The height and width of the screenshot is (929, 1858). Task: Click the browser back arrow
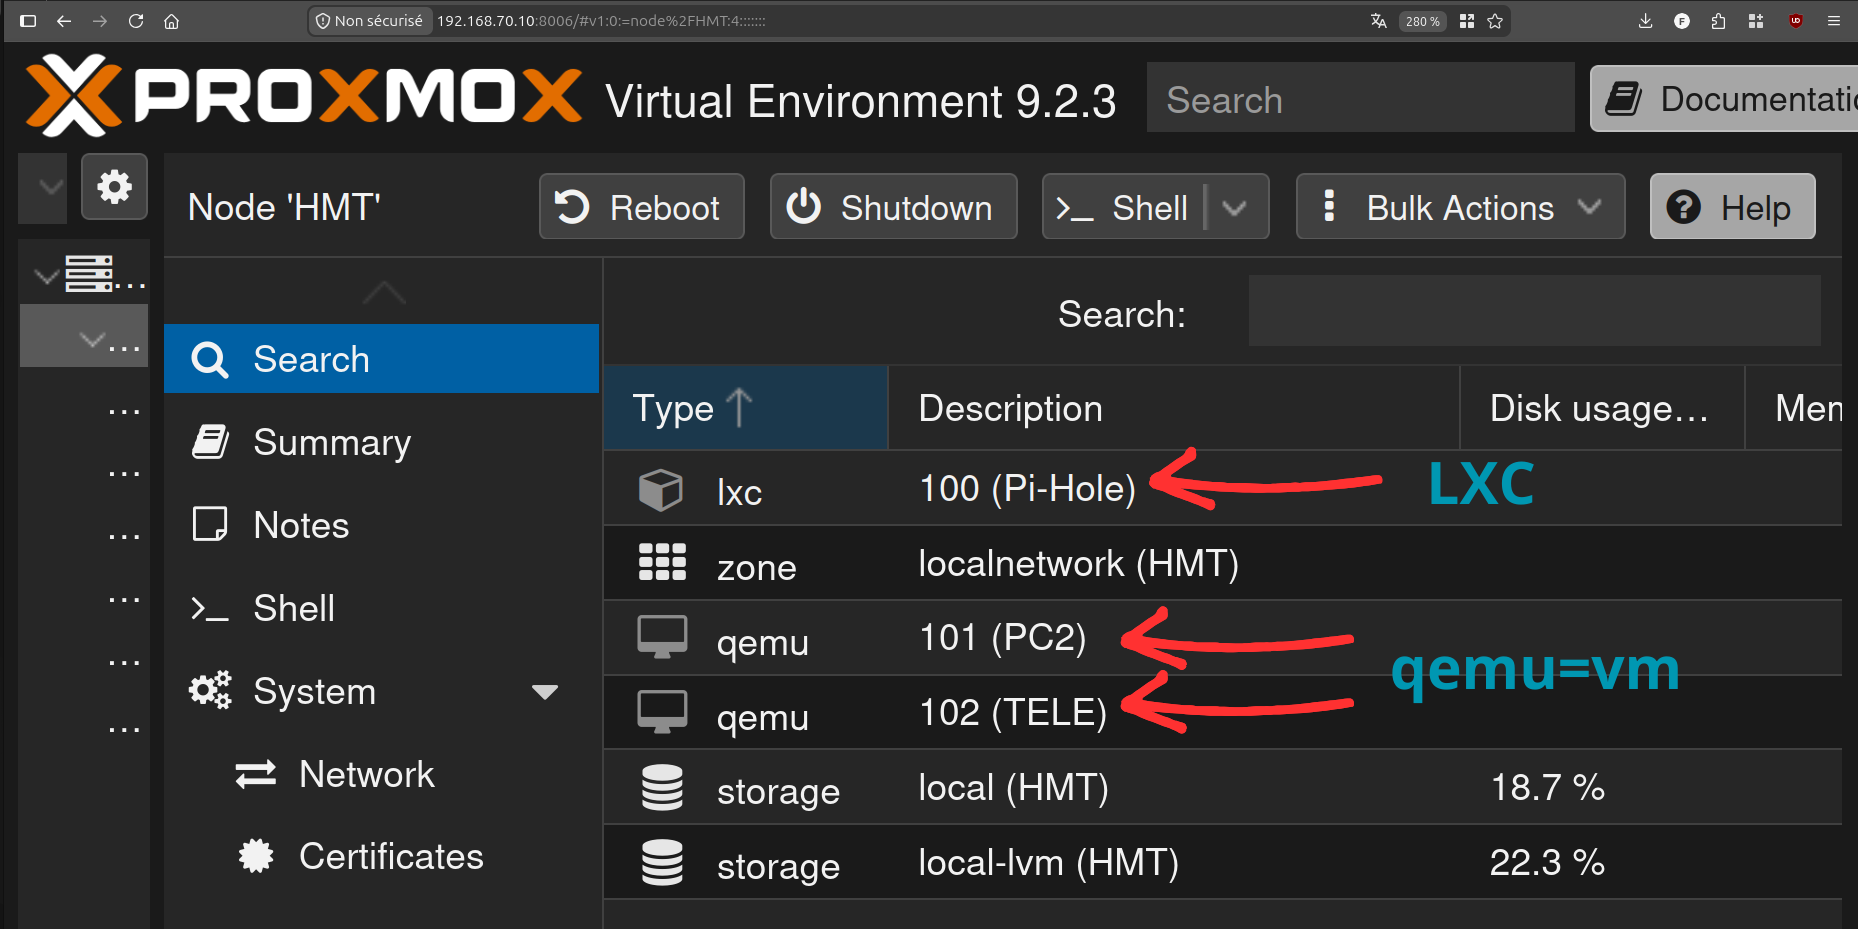pos(64,21)
